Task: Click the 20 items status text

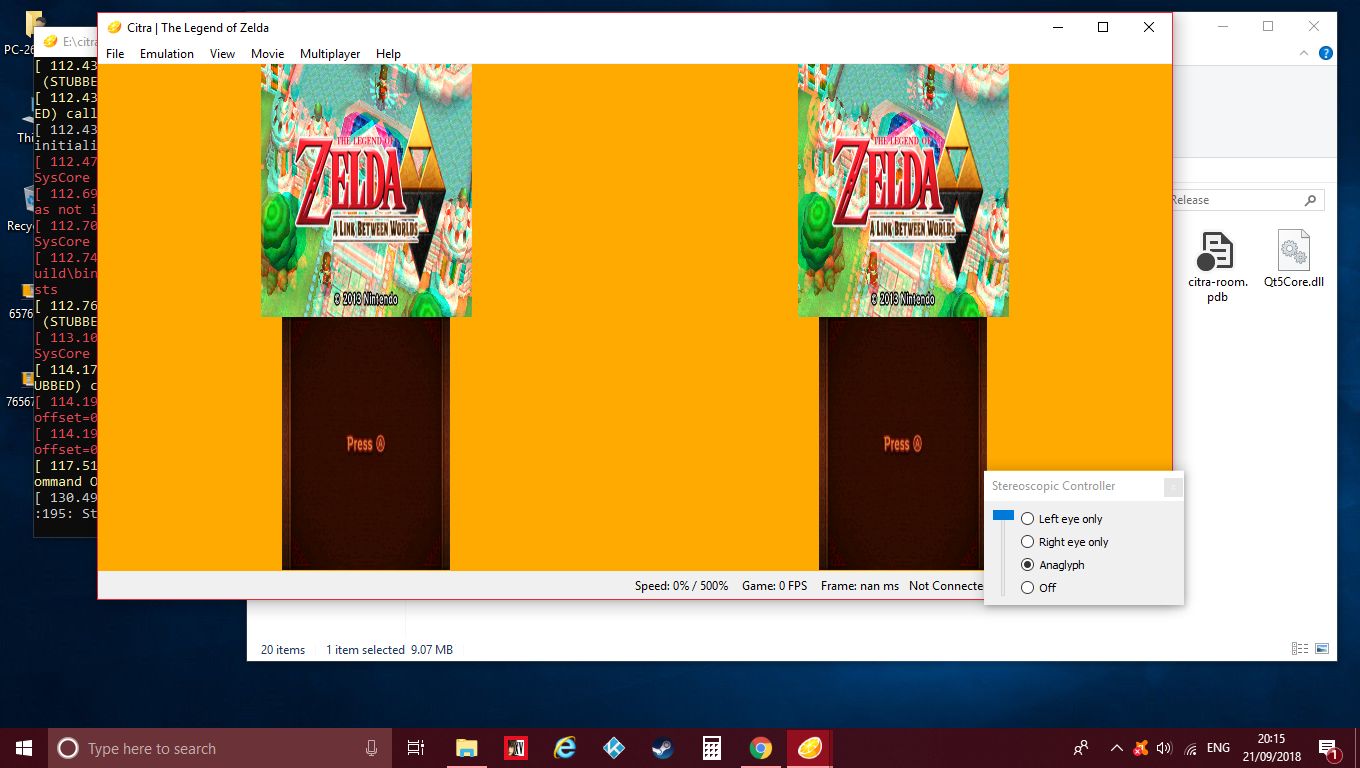Action: click(x=283, y=650)
